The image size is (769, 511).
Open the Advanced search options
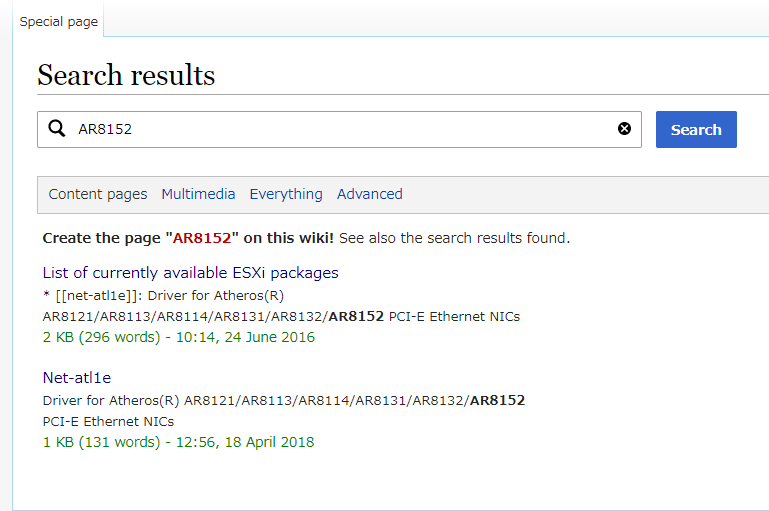[369, 194]
